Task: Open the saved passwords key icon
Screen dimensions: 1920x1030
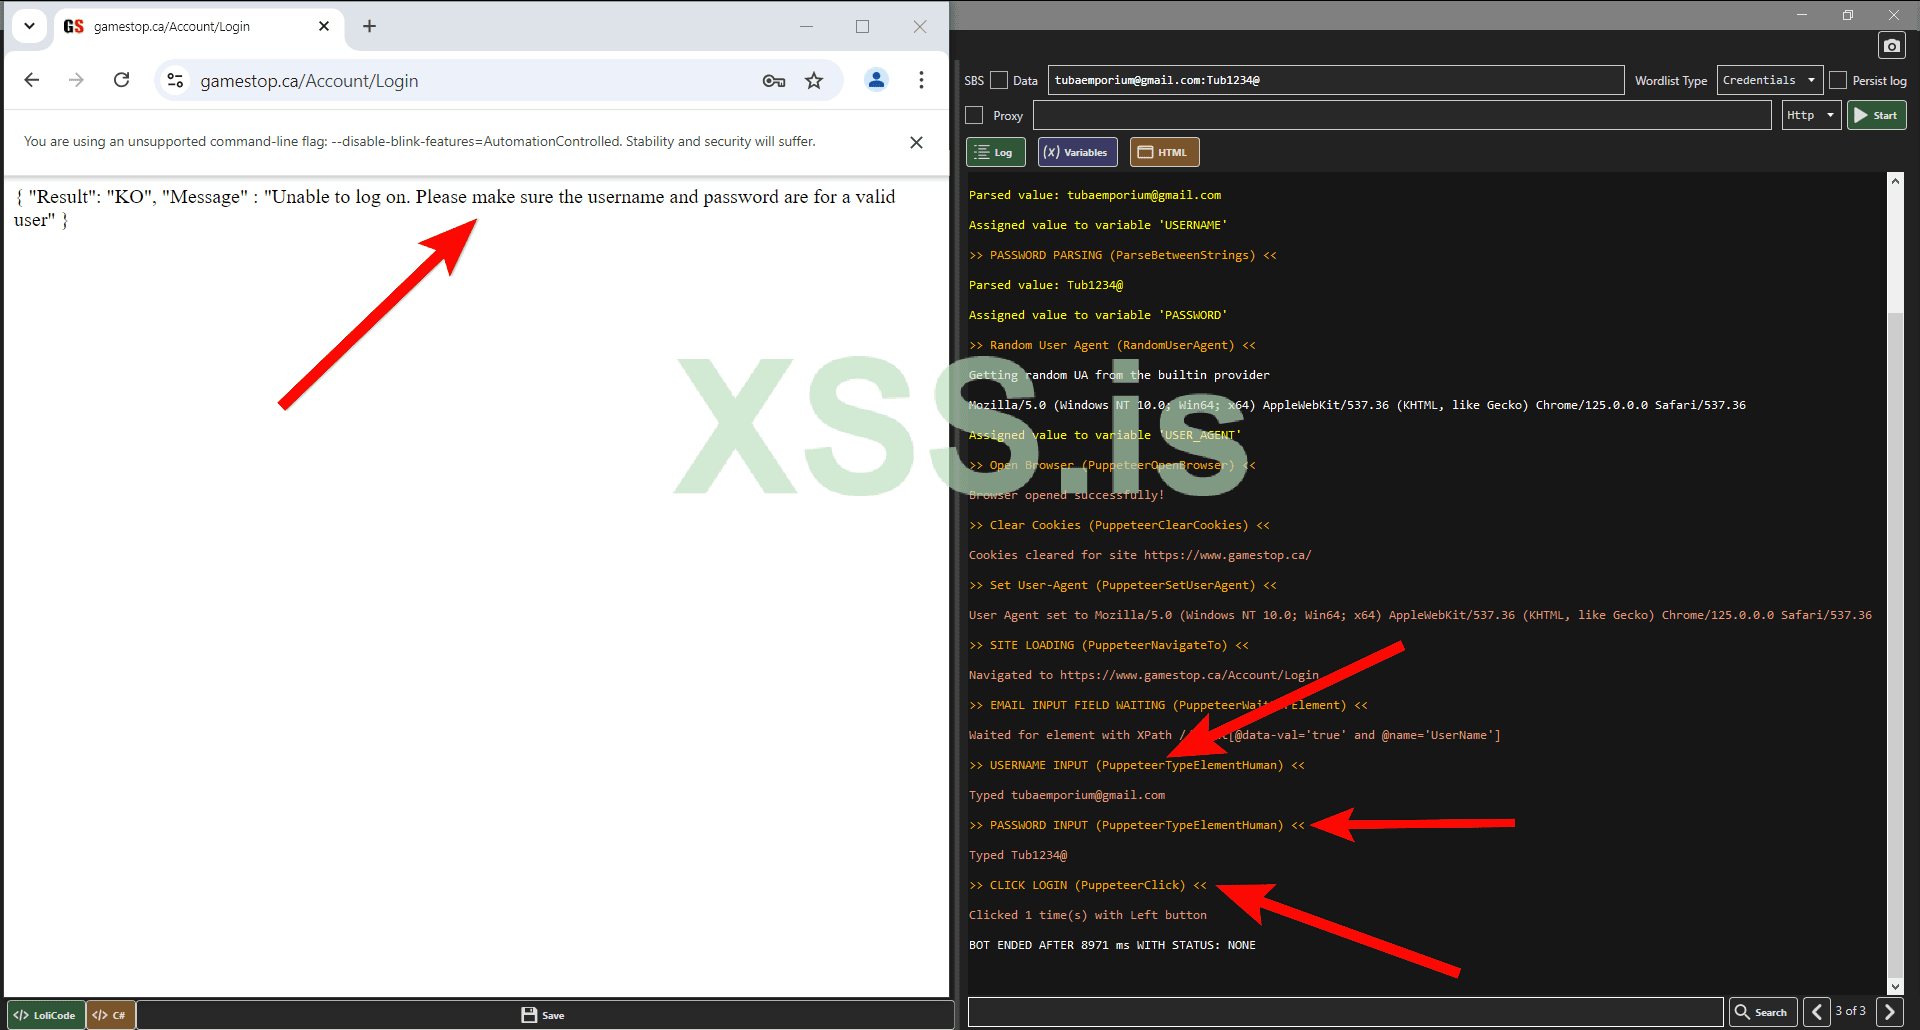Action: (x=773, y=81)
